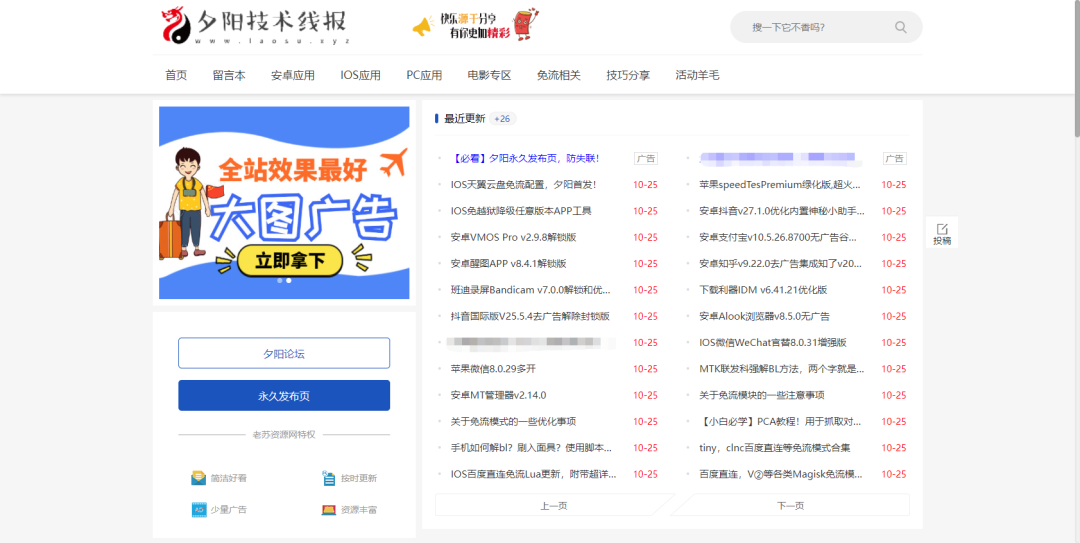Screen dimensions: 1080x543
Task: Click the 最近更新 section heading
Action: (465, 119)
